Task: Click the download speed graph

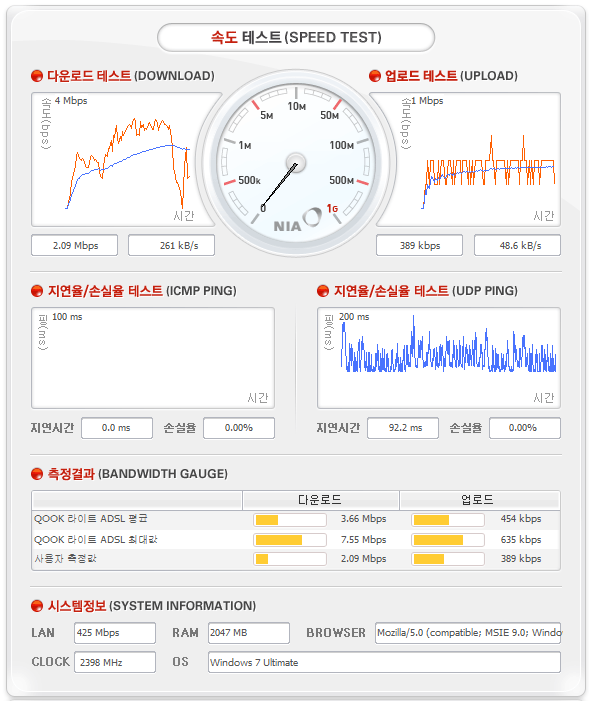Action: click(x=127, y=160)
